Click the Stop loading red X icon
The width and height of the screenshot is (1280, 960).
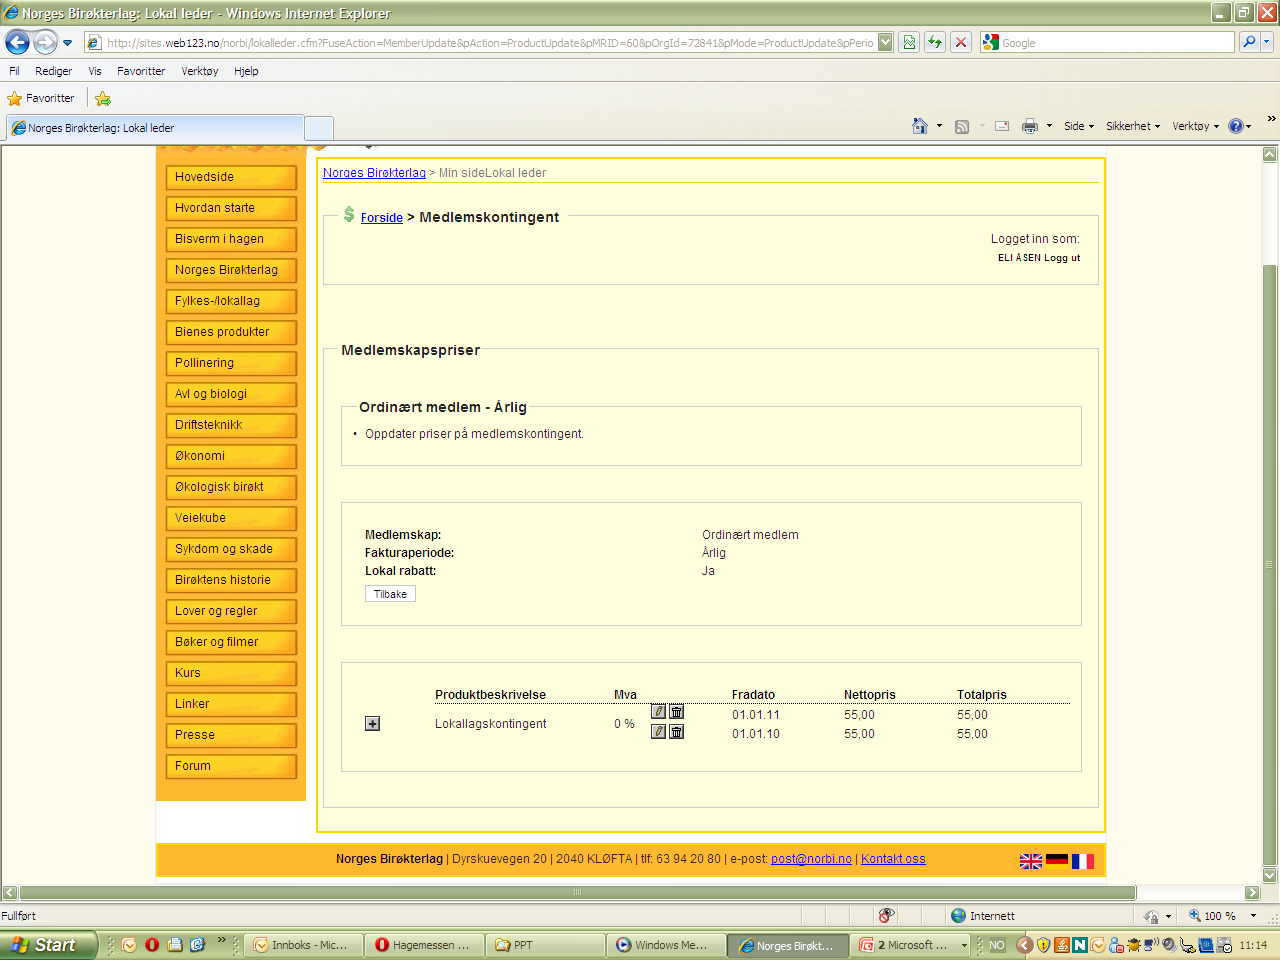tap(961, 42)
